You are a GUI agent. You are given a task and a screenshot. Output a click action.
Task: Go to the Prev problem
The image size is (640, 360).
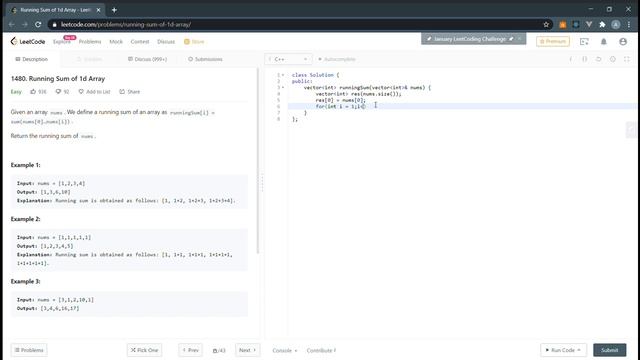(190, 350)
